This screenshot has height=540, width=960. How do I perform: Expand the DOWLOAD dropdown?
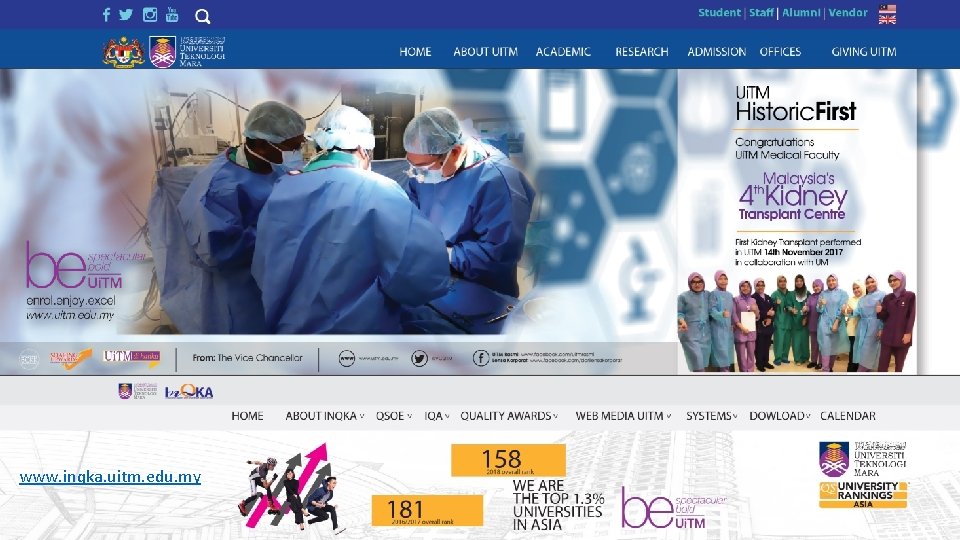pyautogui.click(x=779, y=416)
